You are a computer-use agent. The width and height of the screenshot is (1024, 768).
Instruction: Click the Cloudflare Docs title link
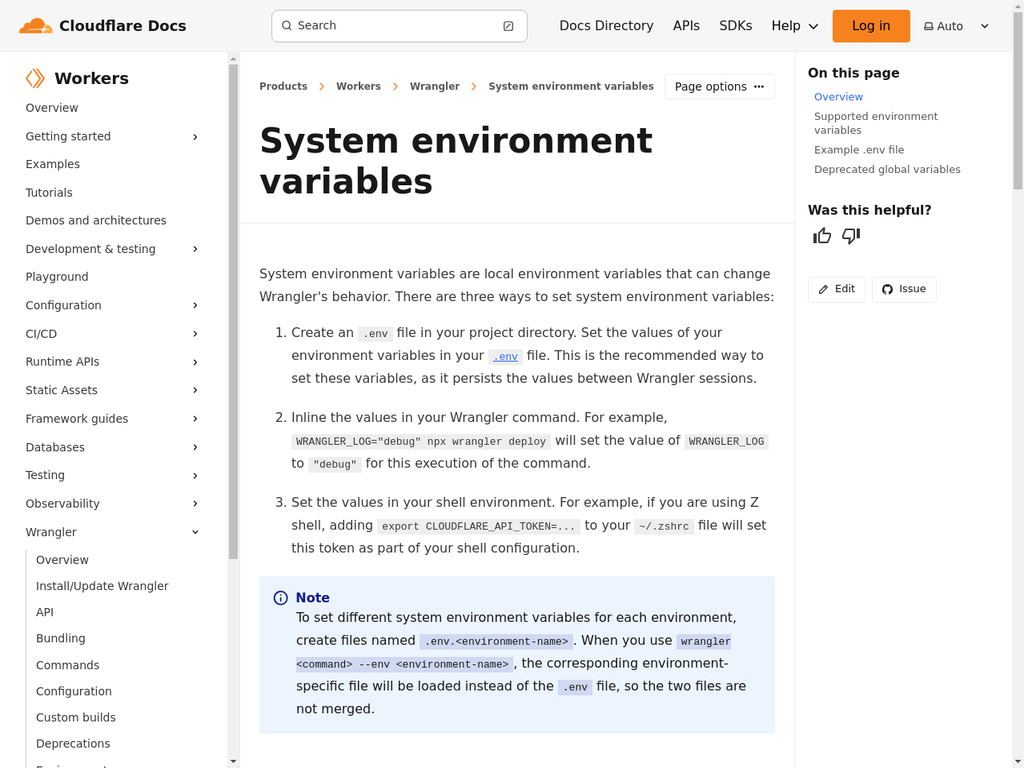click(122, 26)
